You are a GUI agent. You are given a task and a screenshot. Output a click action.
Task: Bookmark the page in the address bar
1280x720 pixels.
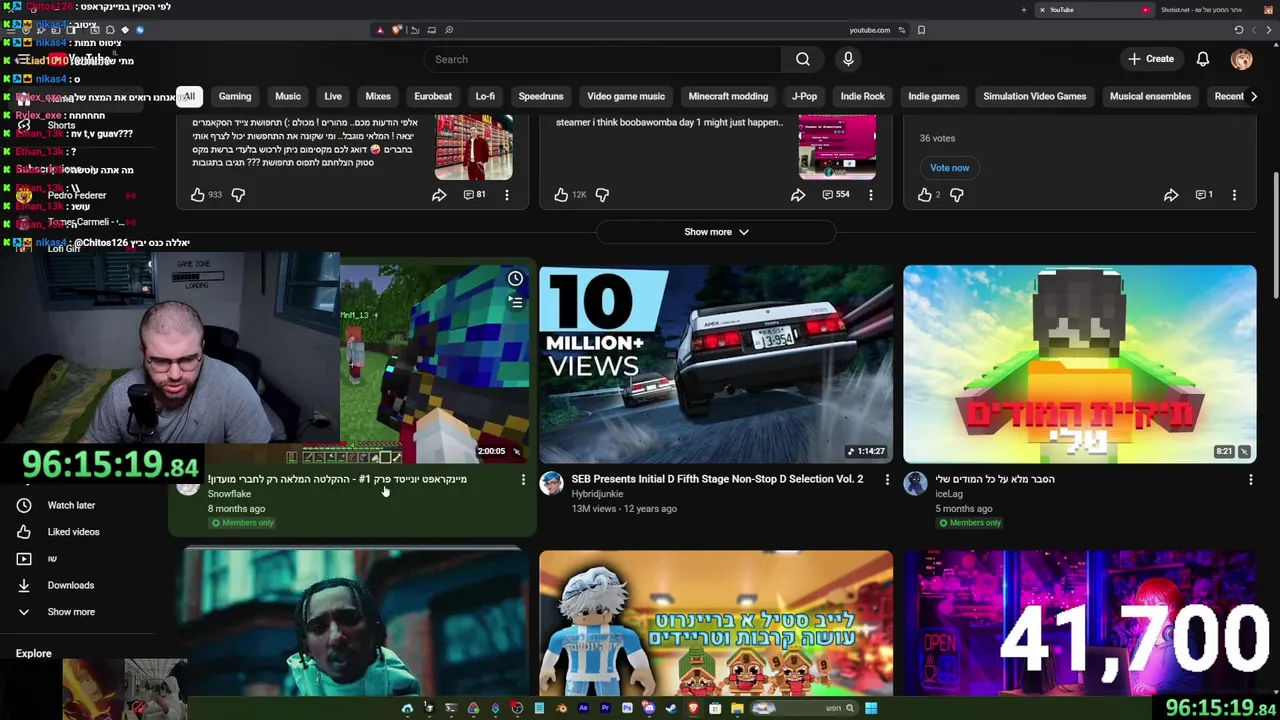click(921, 30)
